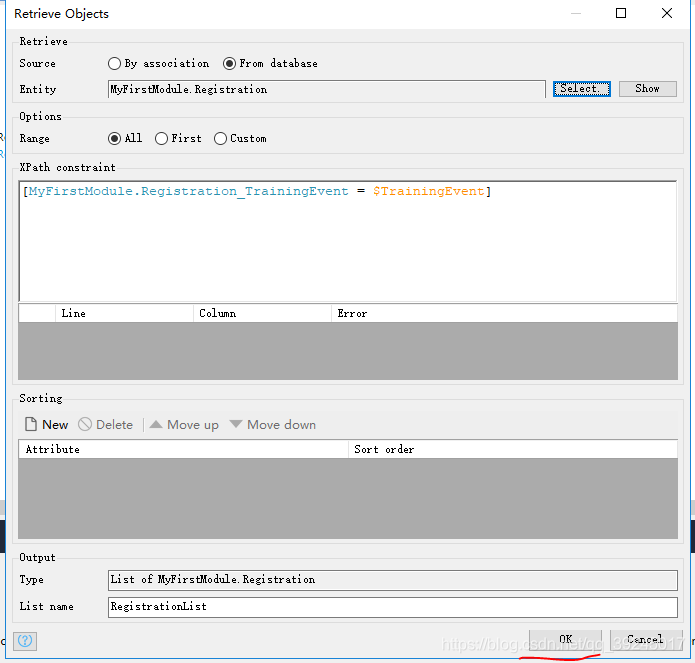Cancel the Retrieve Objects dialog
The height and width of the screenshot is (663, 695).
click(x=644, y=639)
